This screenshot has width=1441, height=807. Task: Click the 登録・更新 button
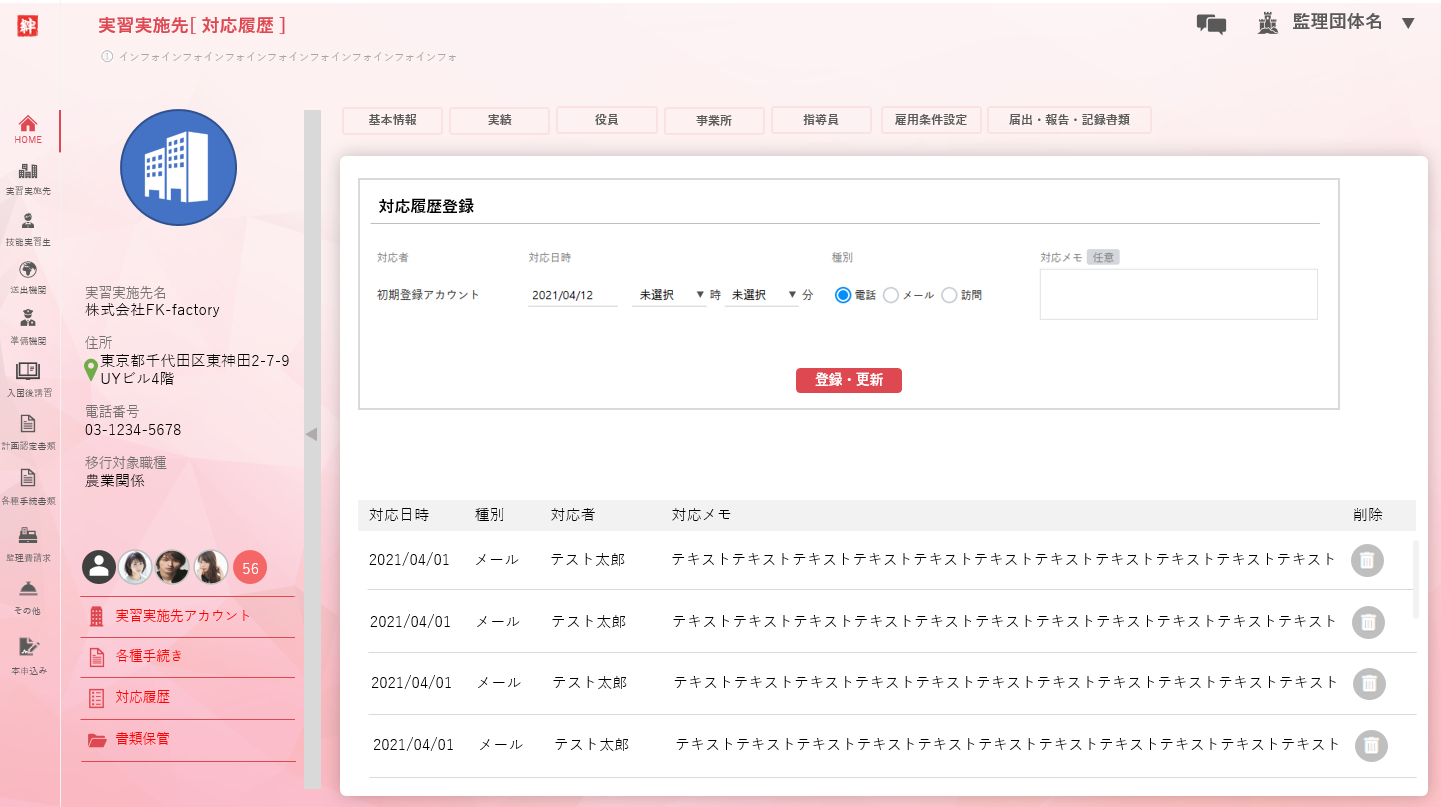pyautogui.click(x=848, y=381)
